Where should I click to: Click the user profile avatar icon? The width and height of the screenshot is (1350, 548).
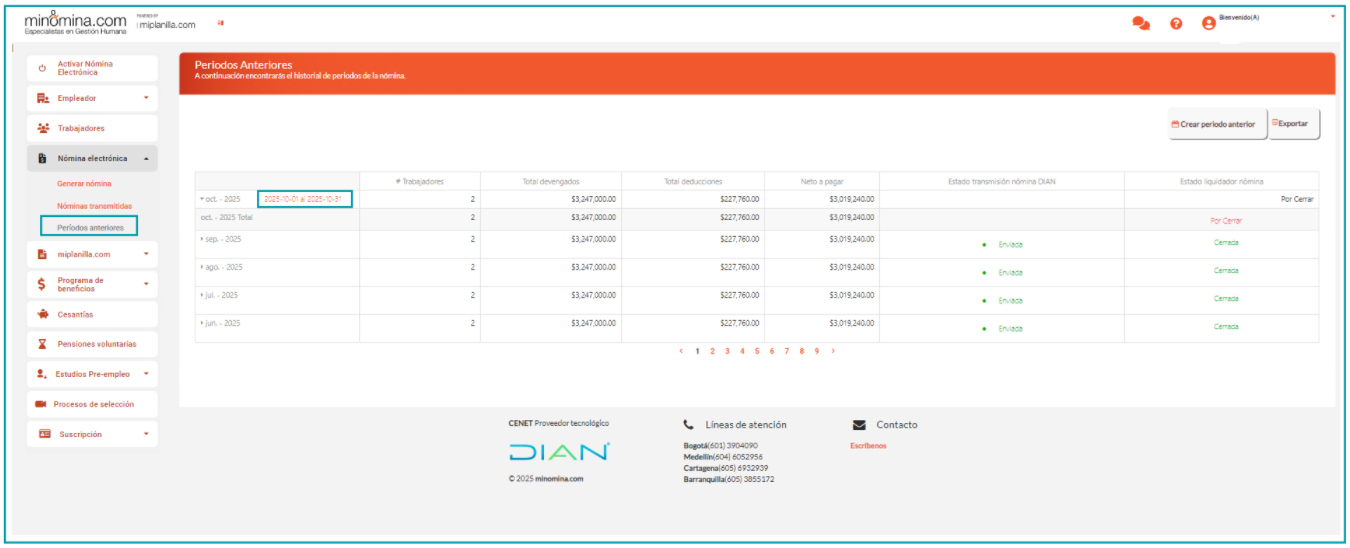1208,24
